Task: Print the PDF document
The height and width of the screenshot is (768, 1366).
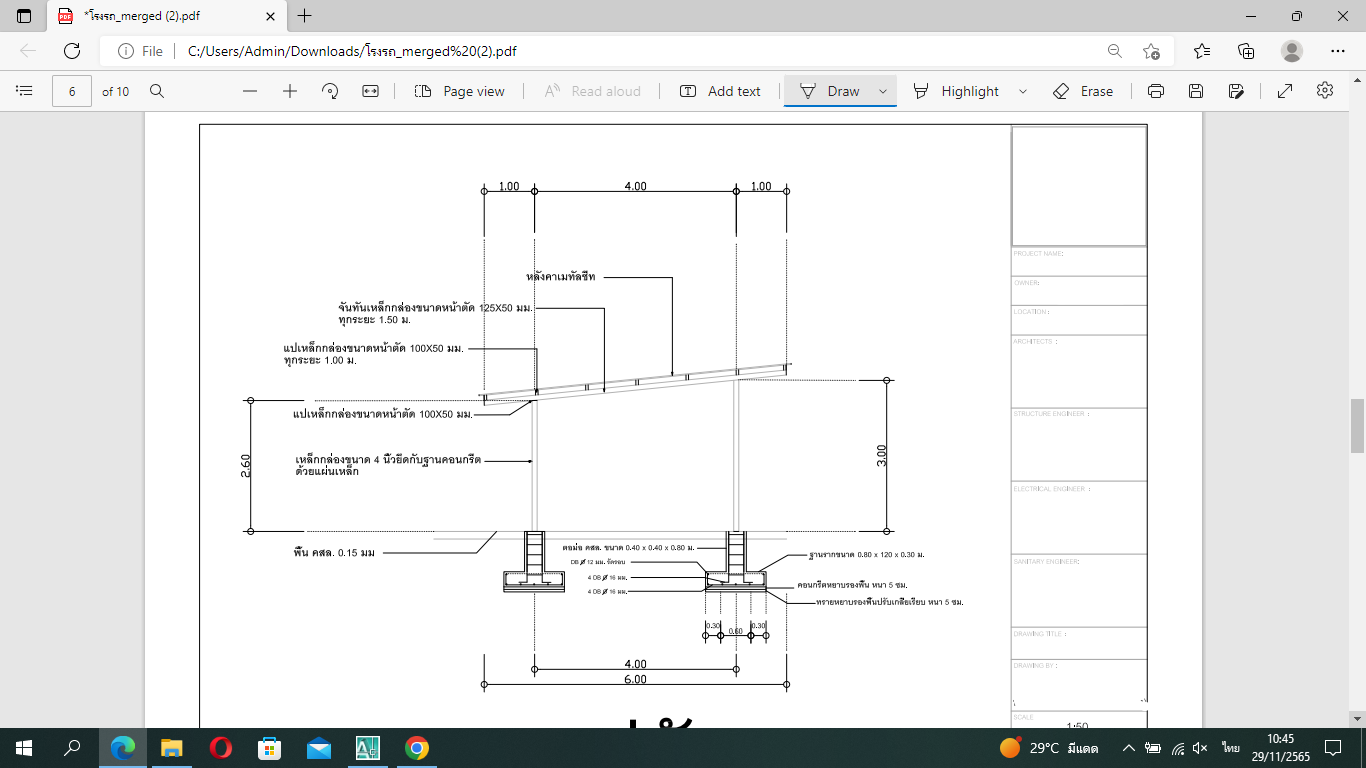Action: point(1156,91)
